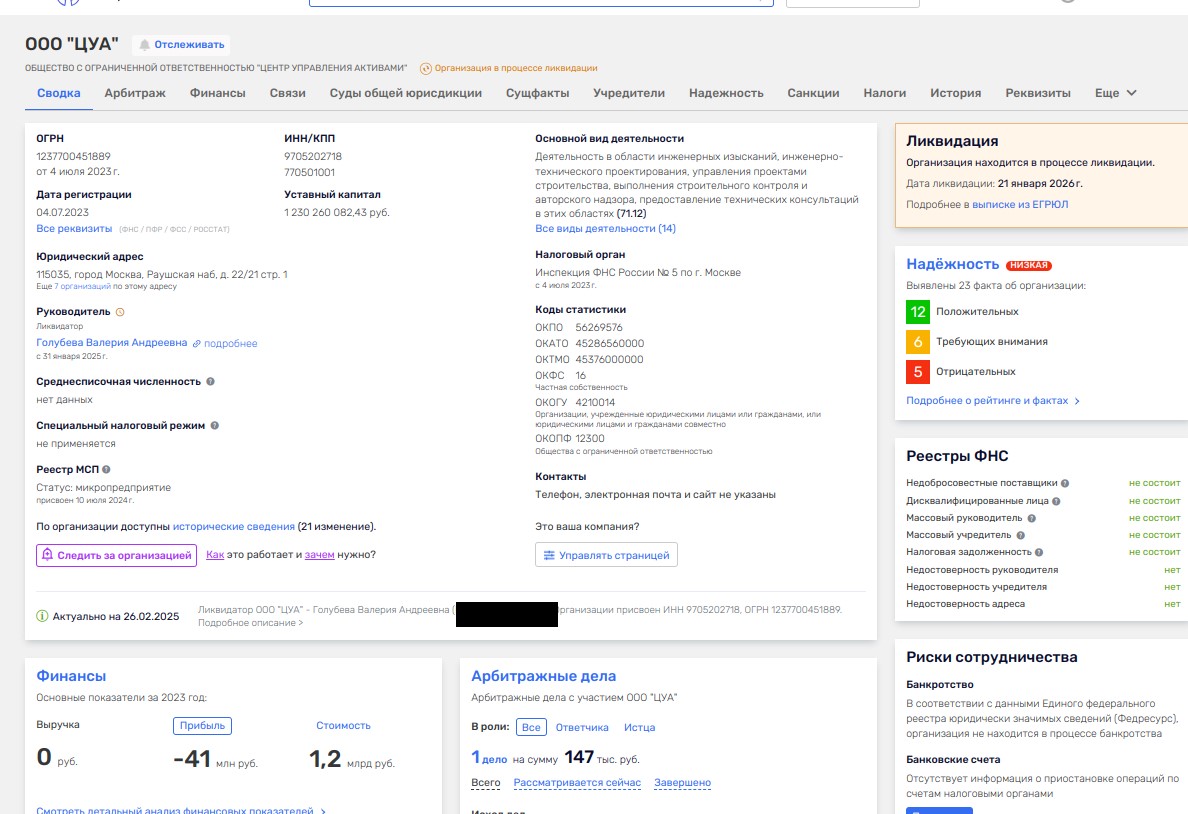
Task: Open the Связи tab
Action: tap(288, 93)
